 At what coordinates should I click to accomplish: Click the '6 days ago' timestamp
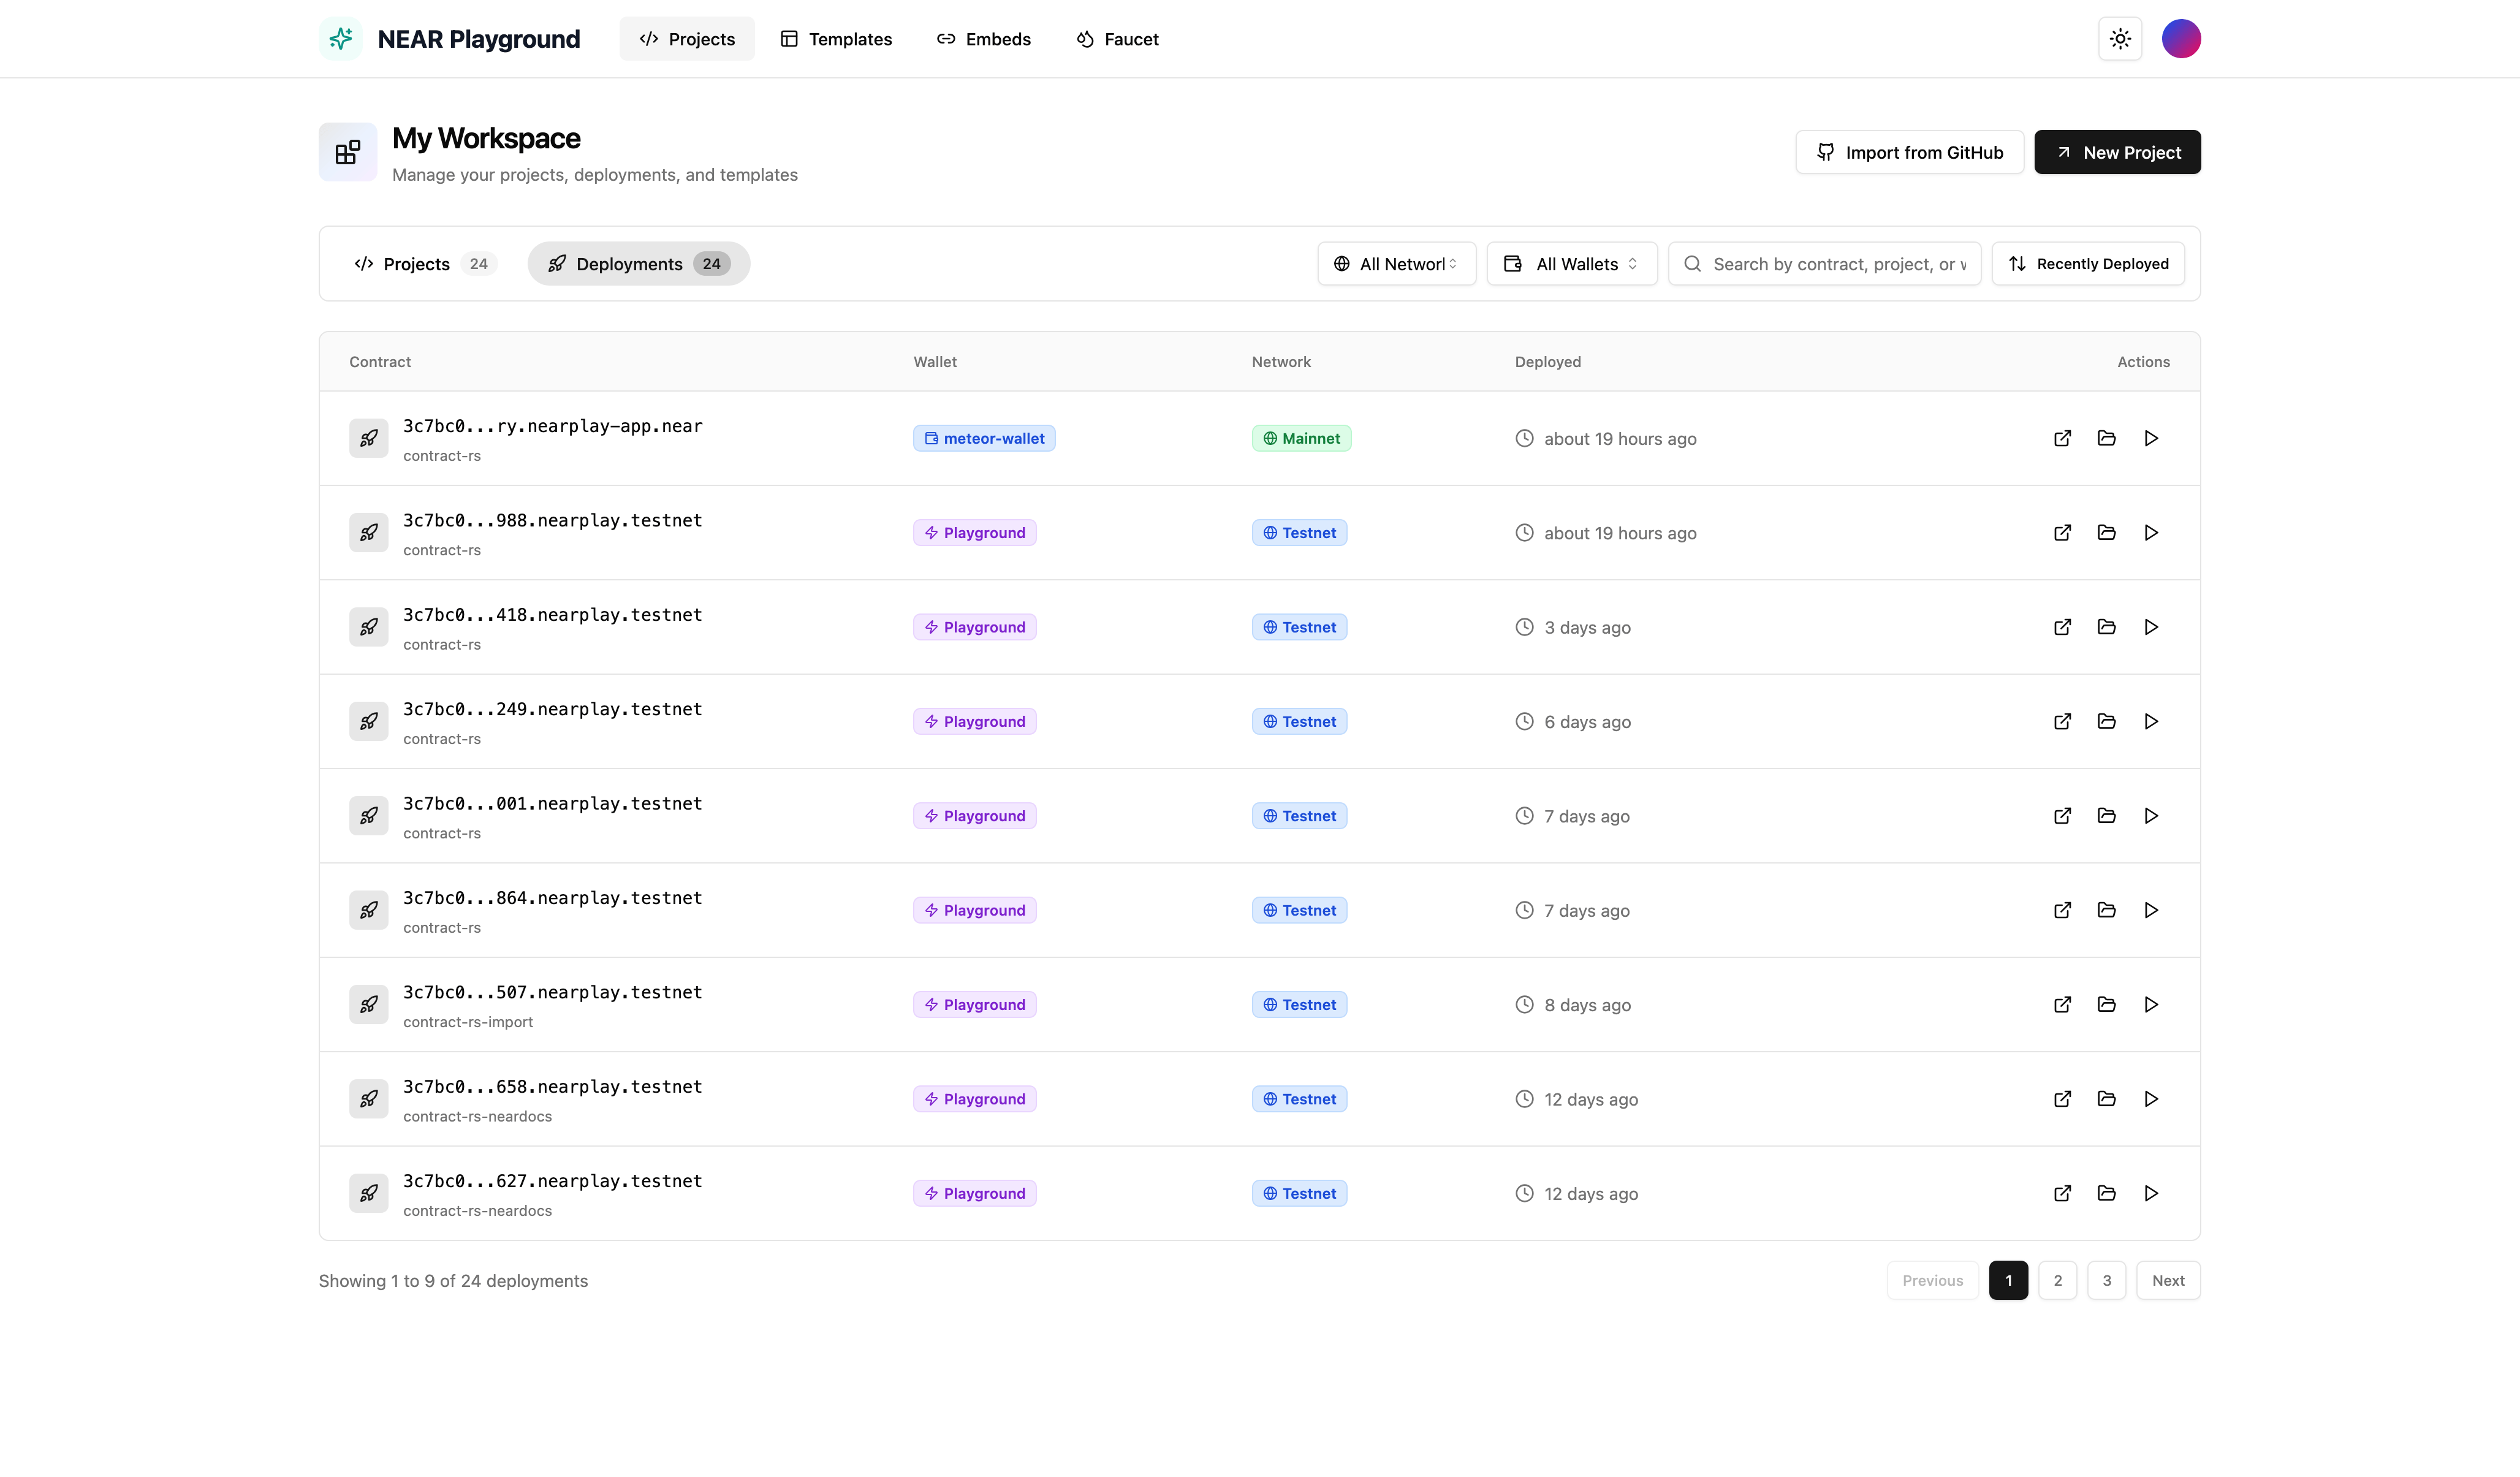click(1587, 721)
